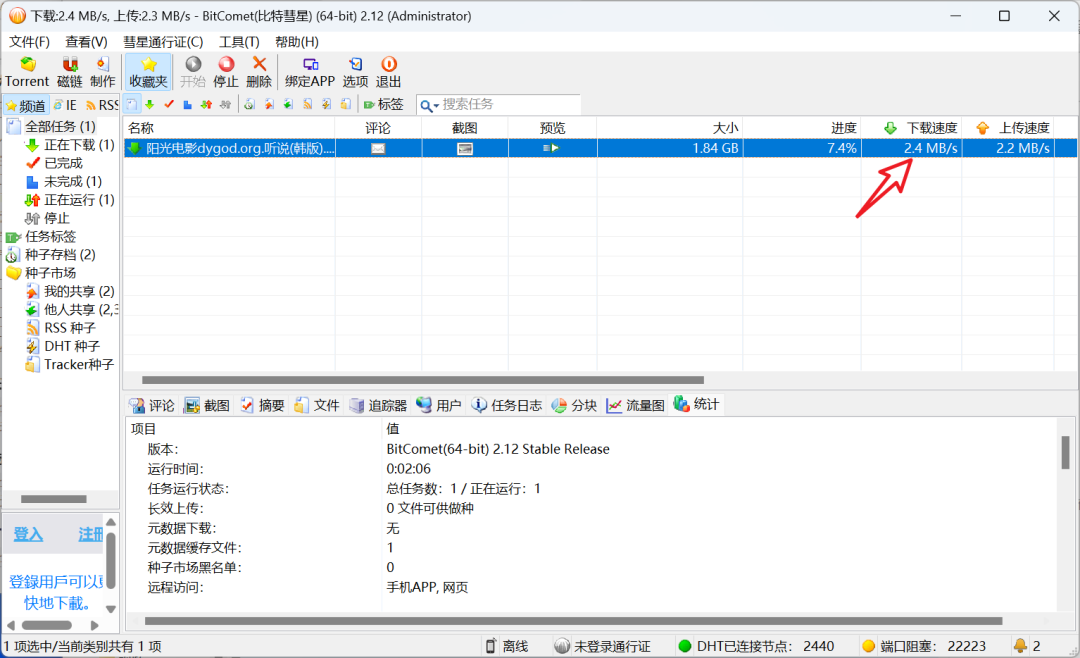Click the 开始 start button

coord(193,72)
